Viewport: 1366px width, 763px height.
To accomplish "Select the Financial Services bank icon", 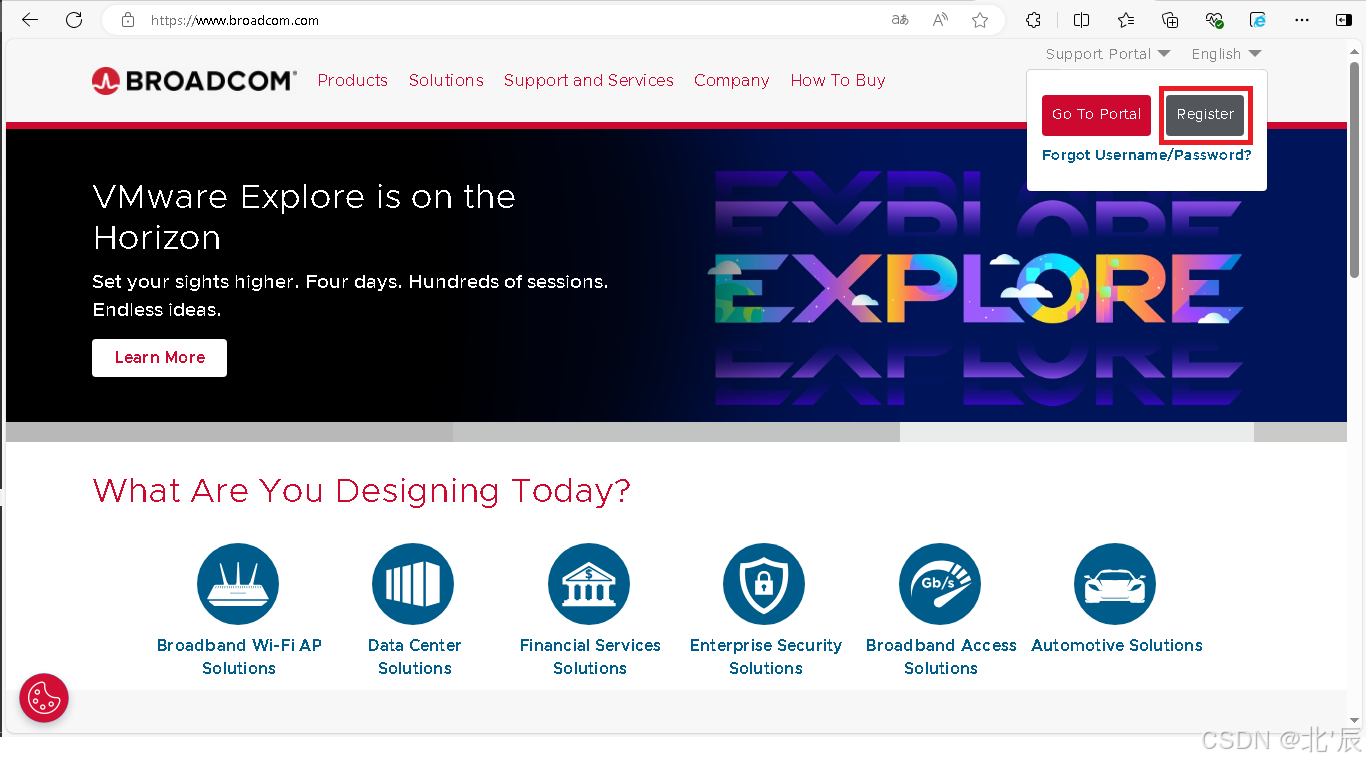I will point(589,584).
